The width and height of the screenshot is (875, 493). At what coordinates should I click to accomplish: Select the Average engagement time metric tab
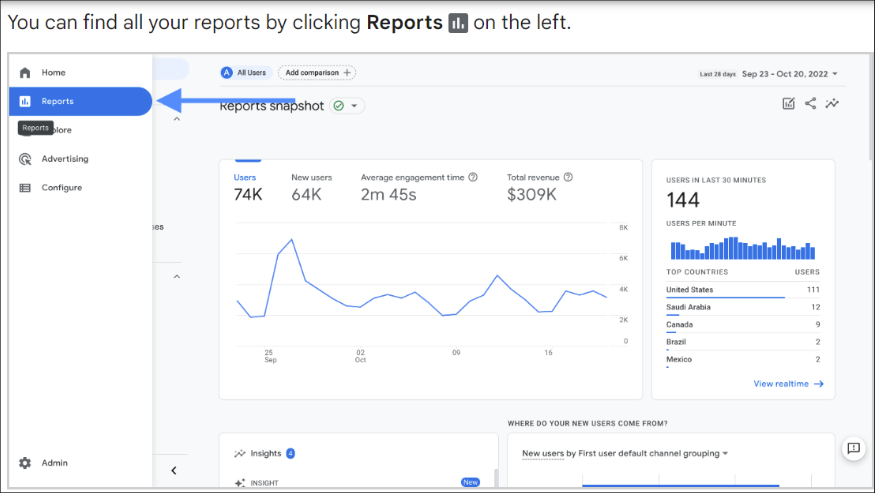coord(419,189)
